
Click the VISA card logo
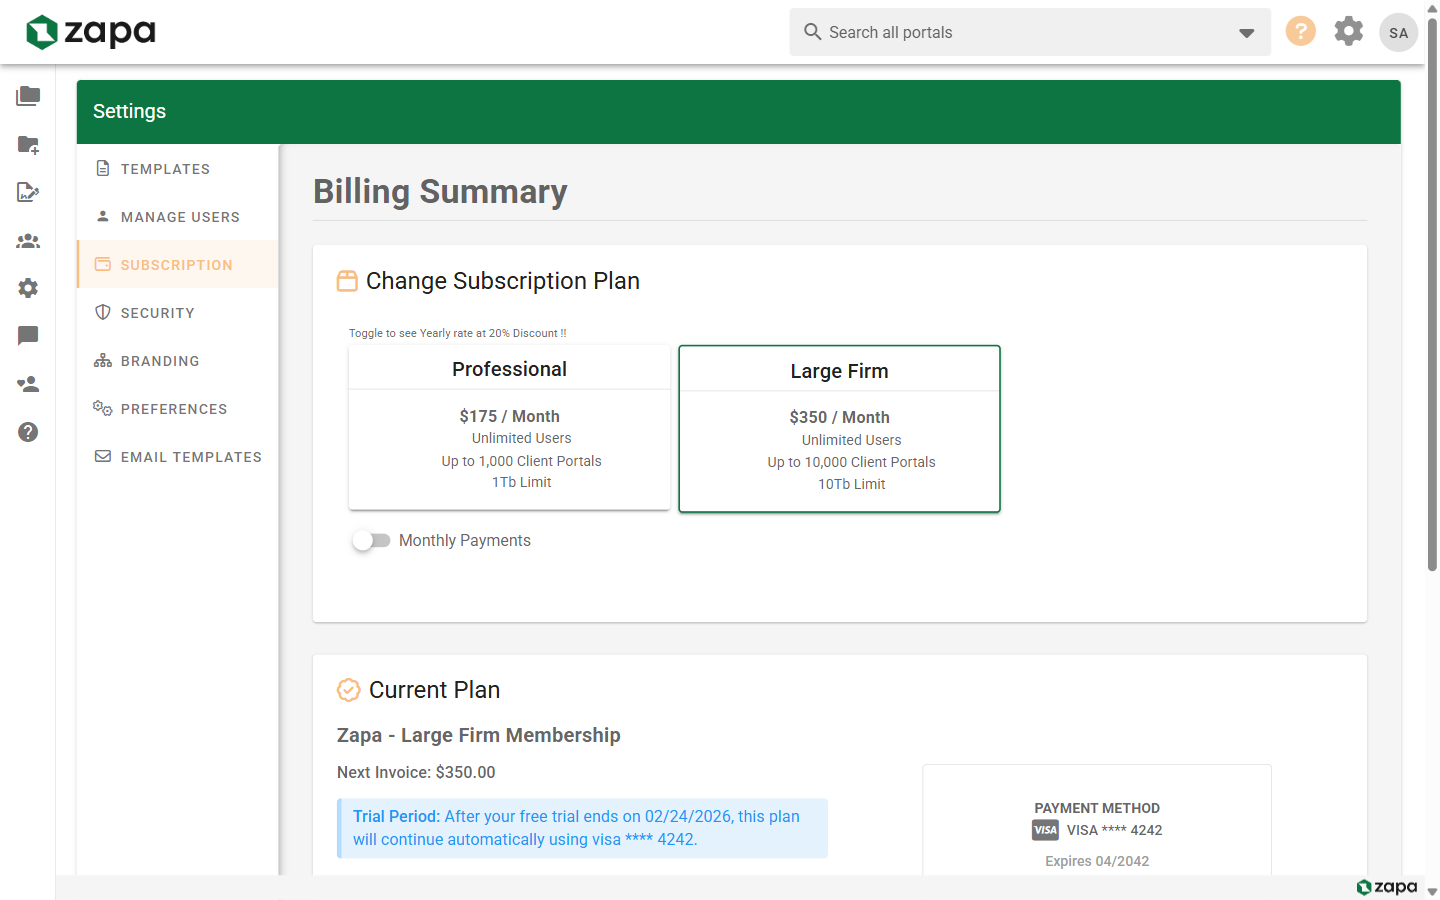(1045, 830)
